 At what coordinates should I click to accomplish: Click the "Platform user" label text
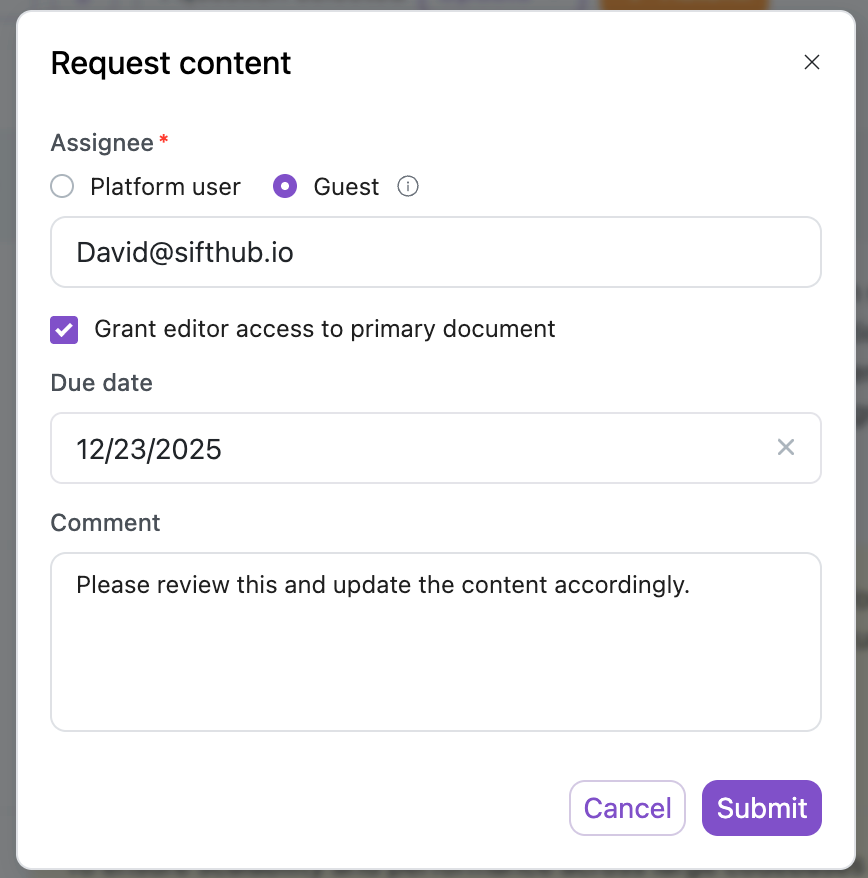(165, 187)
